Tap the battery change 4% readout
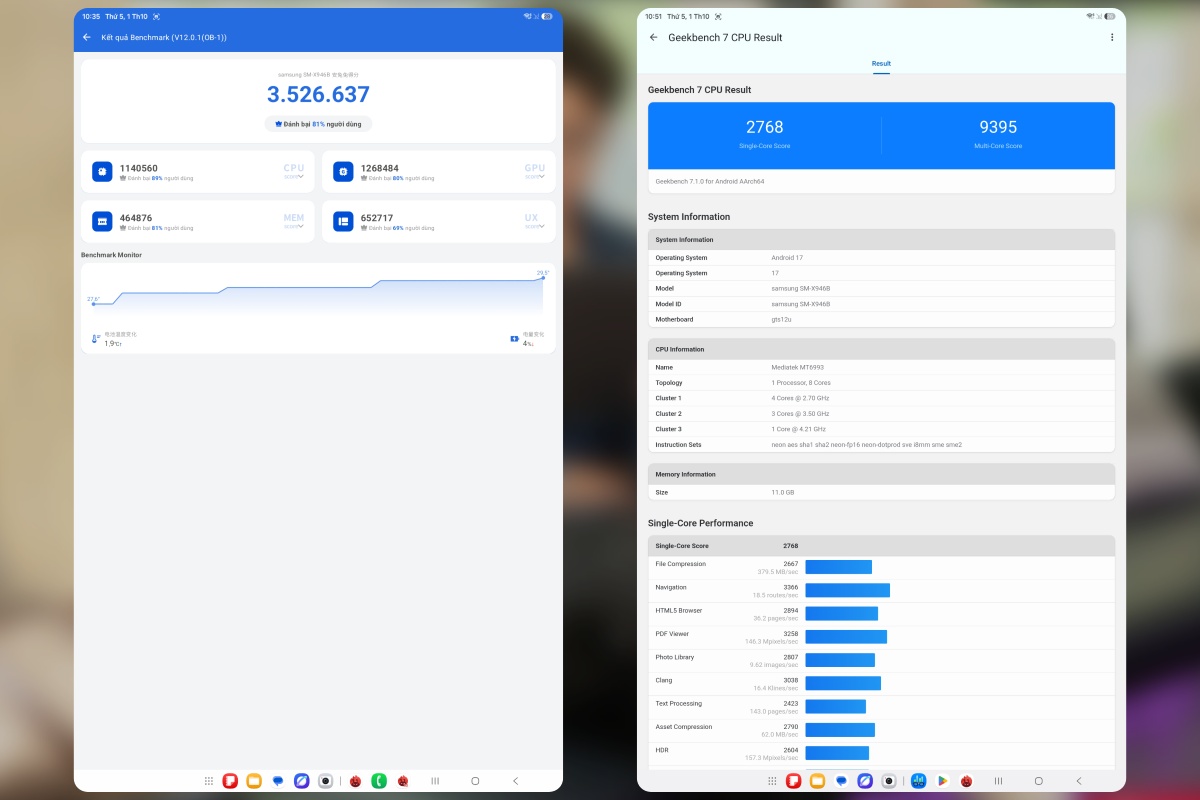 click(527, 340)
